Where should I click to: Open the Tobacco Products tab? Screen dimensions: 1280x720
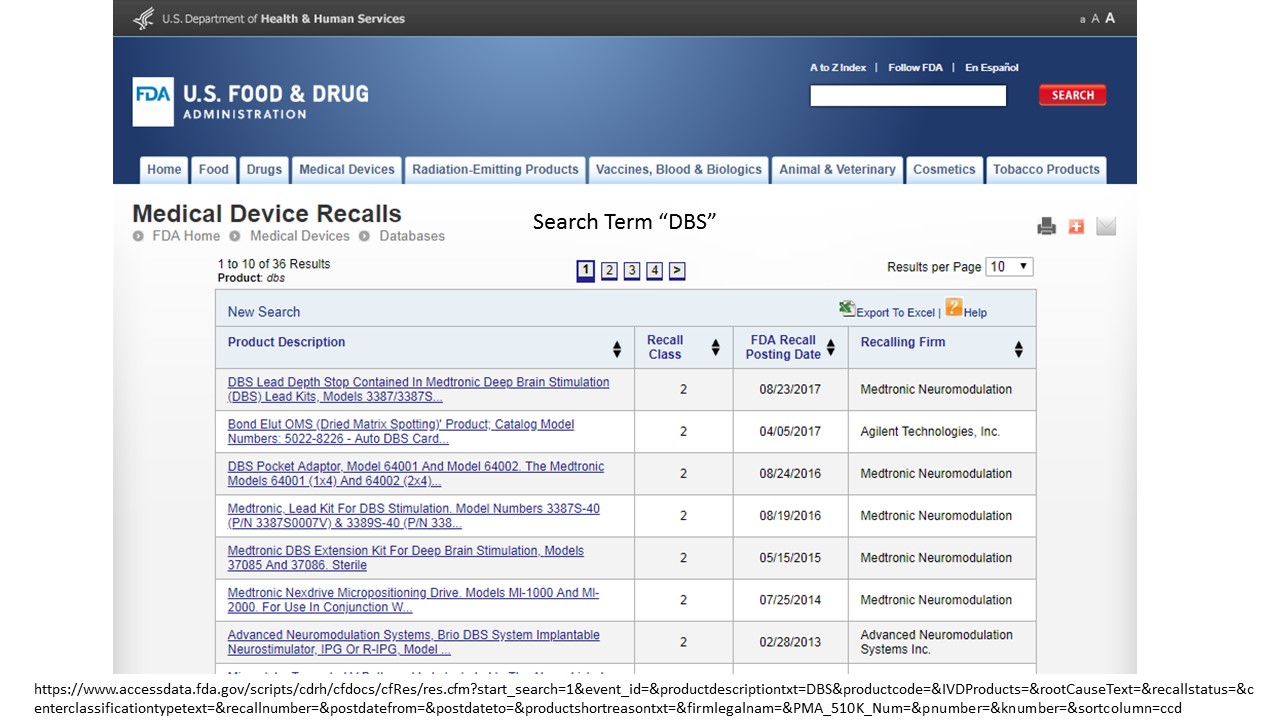pyautogui.click(x=1046, y=170)
